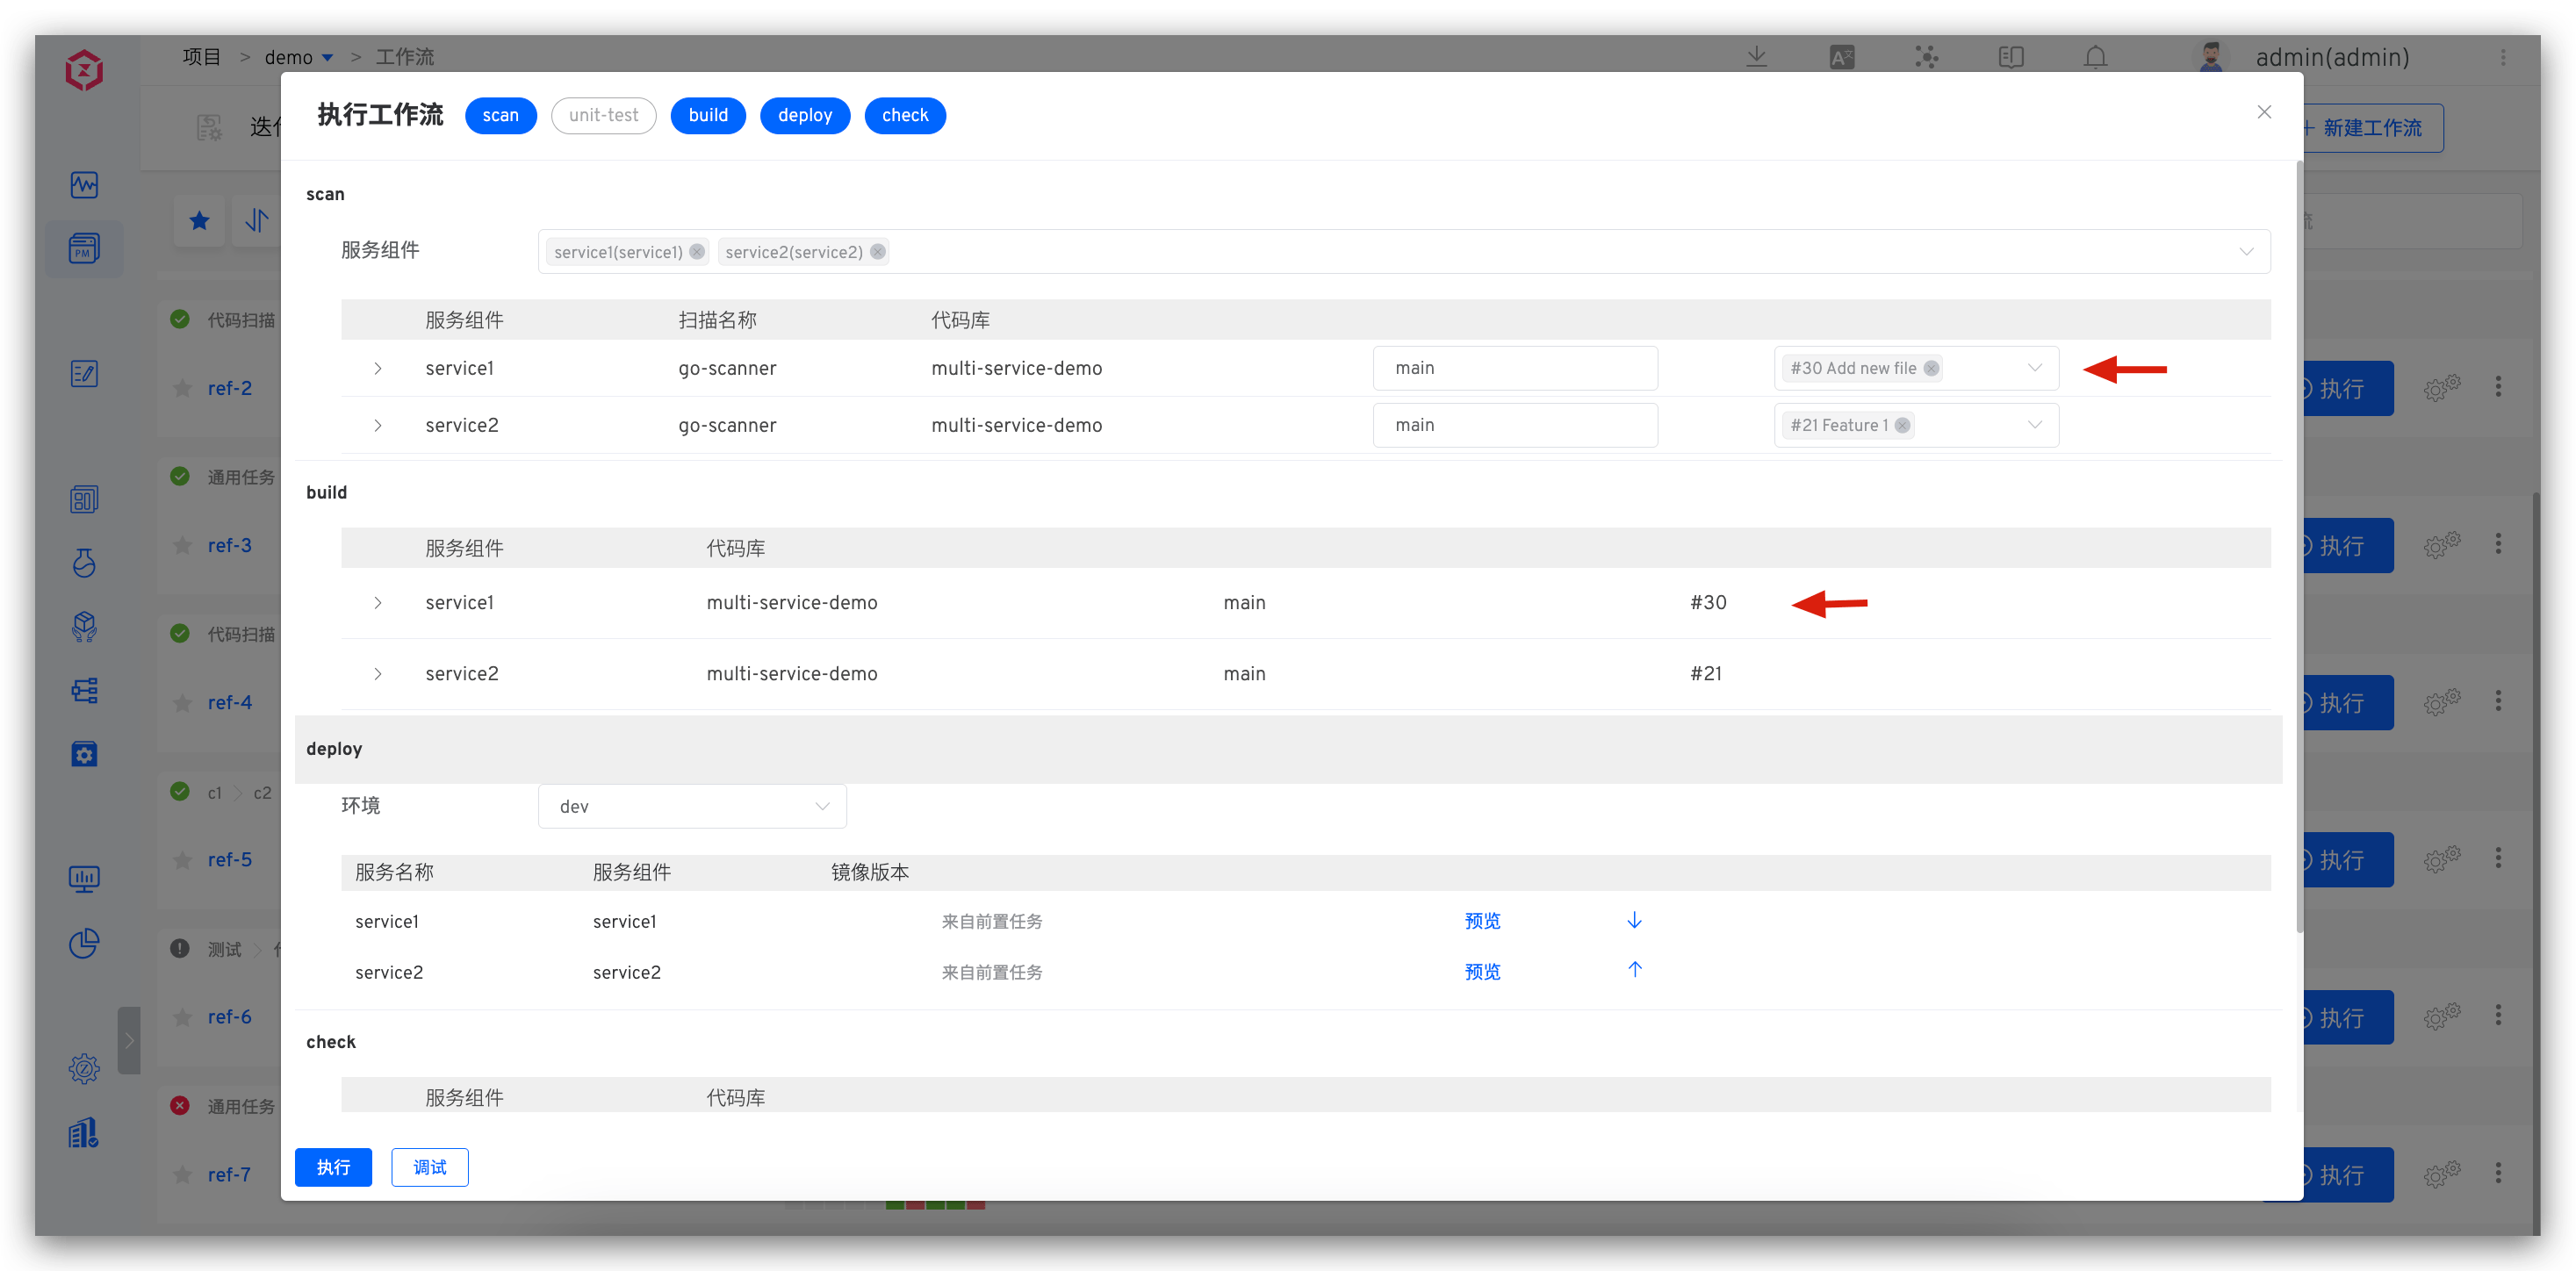The height and width of the screenshot is (1271, 2576).
Task: Click the language translate icon in the top bar
Action: (1842, 57)
